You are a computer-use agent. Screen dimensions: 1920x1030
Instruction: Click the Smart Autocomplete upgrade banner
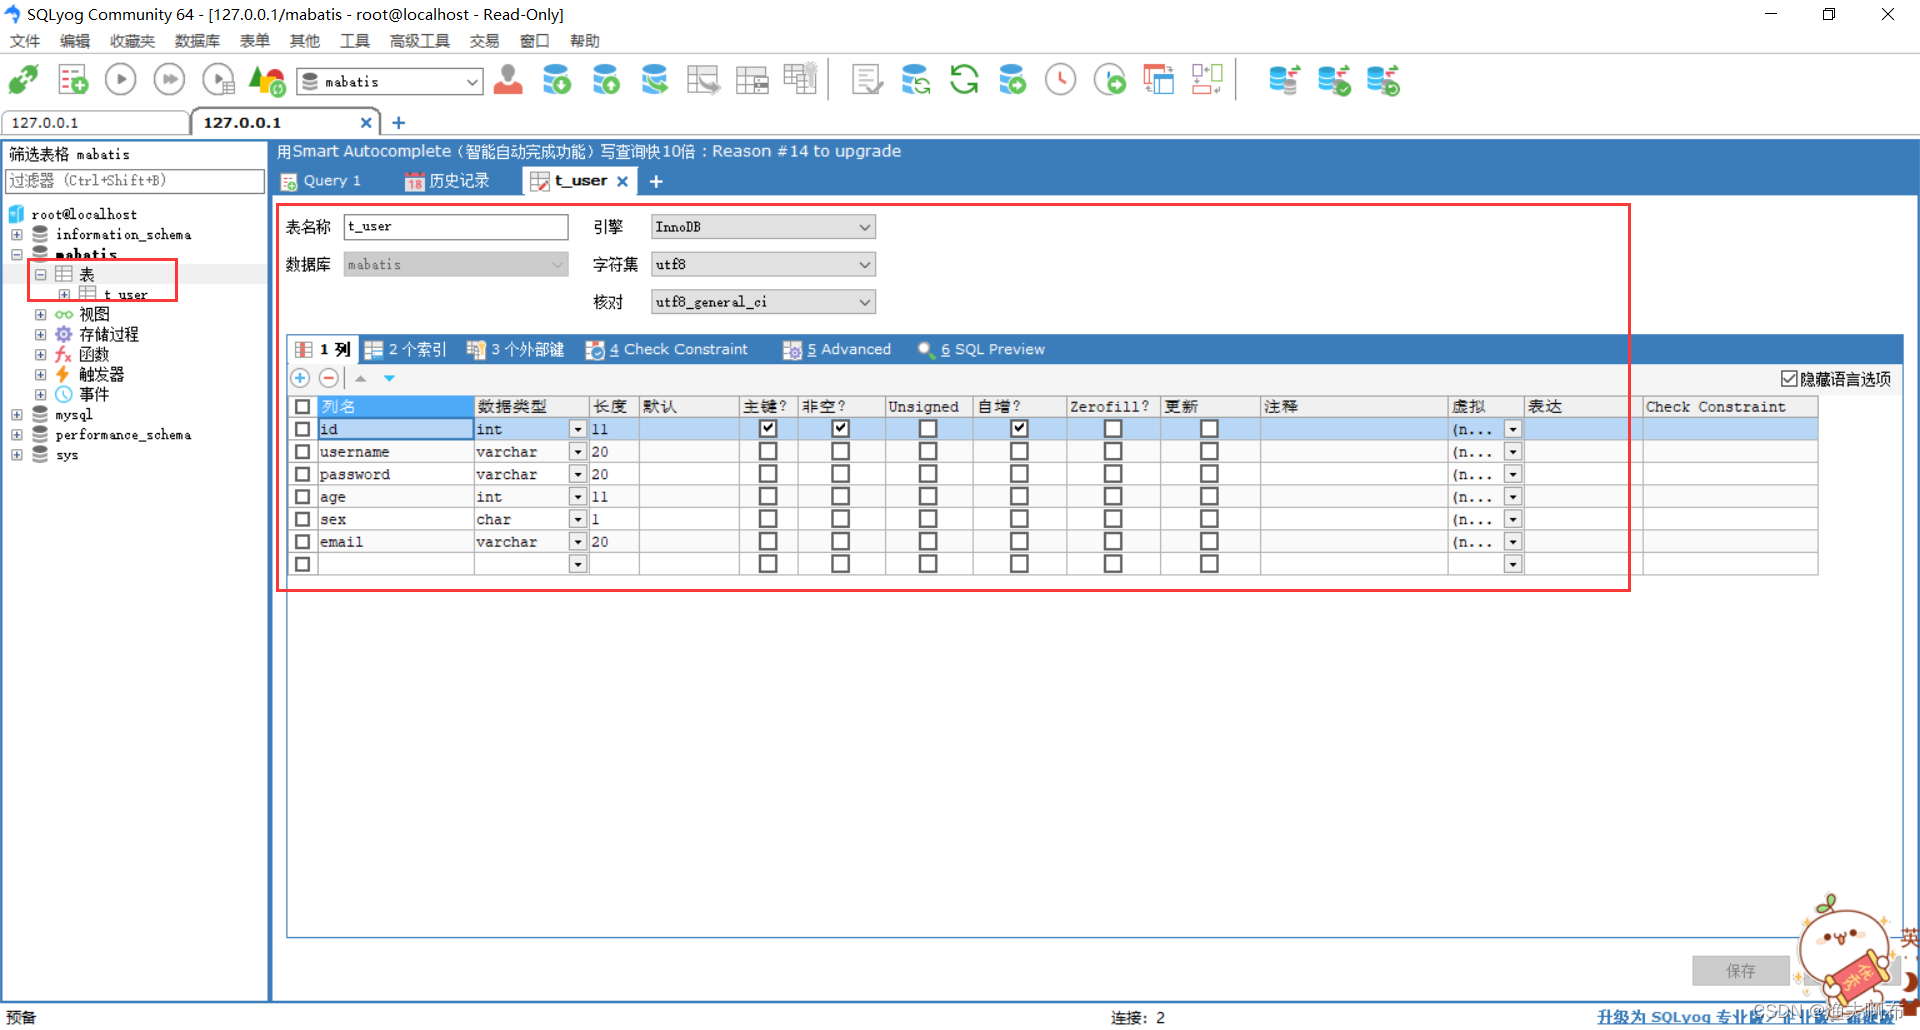pyautogui.click(x=589, y=151)
